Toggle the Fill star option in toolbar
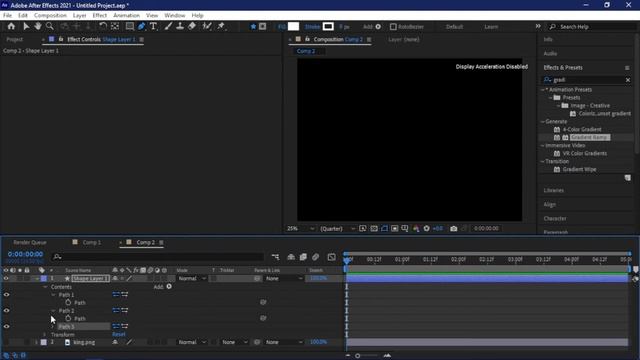 pos(253,27)
